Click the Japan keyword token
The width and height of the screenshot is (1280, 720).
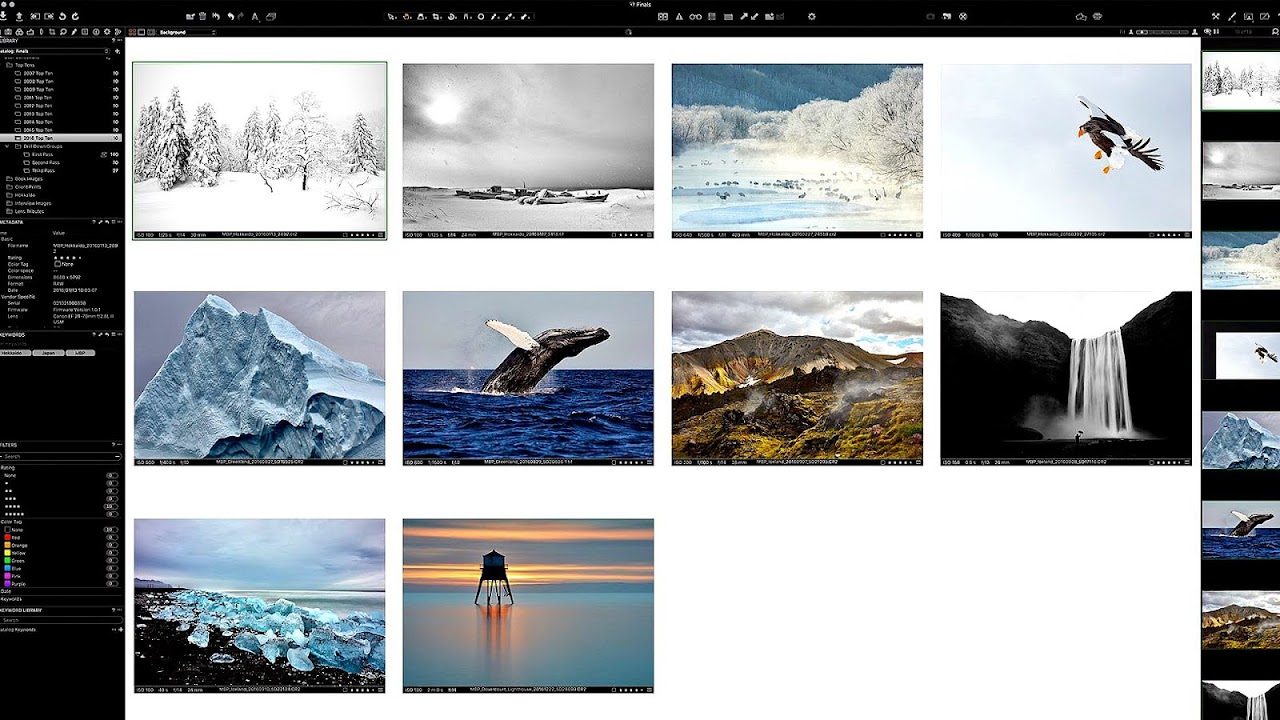(x=49, y=353)
